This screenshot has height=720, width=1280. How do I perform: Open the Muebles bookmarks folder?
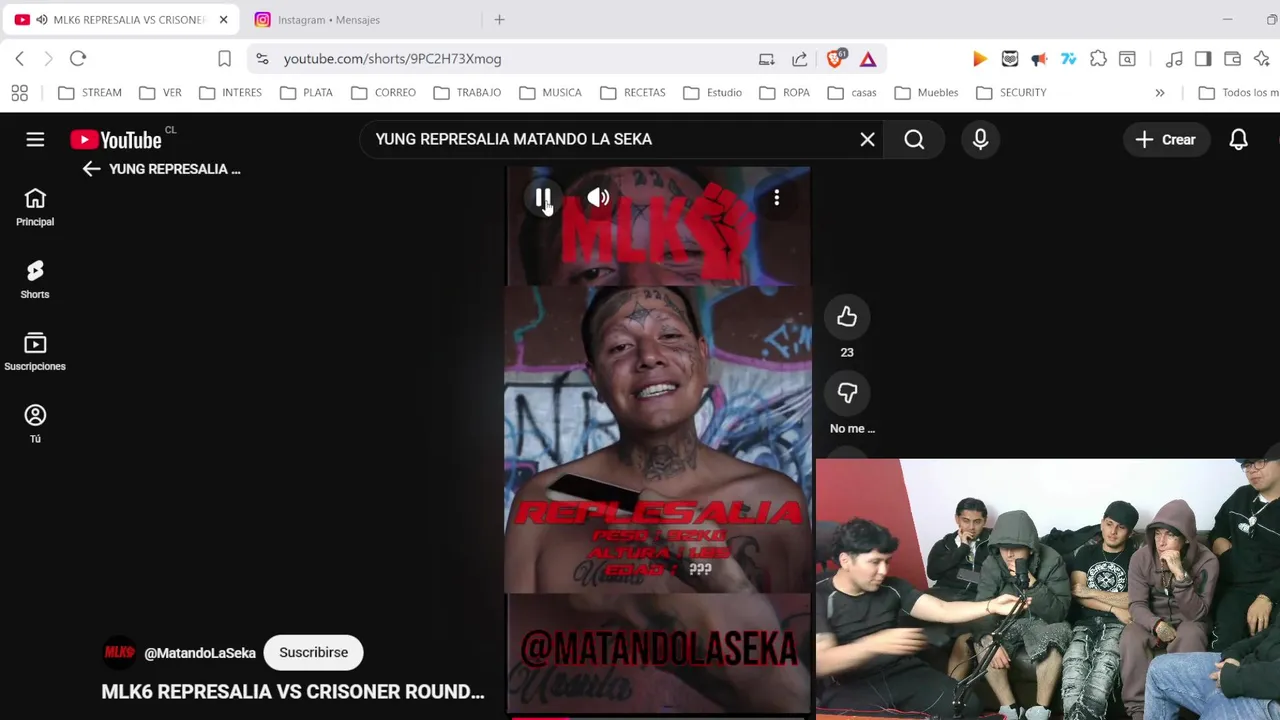coord(927,92)
